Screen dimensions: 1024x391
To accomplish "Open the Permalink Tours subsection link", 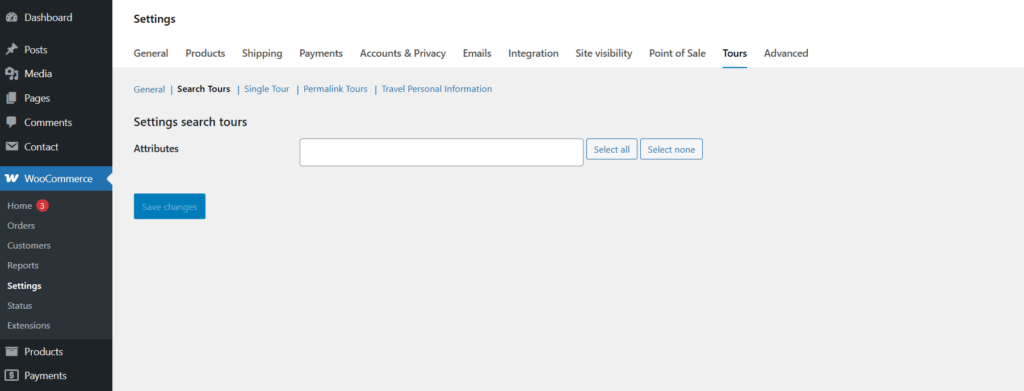I will (x=336, y=89).
